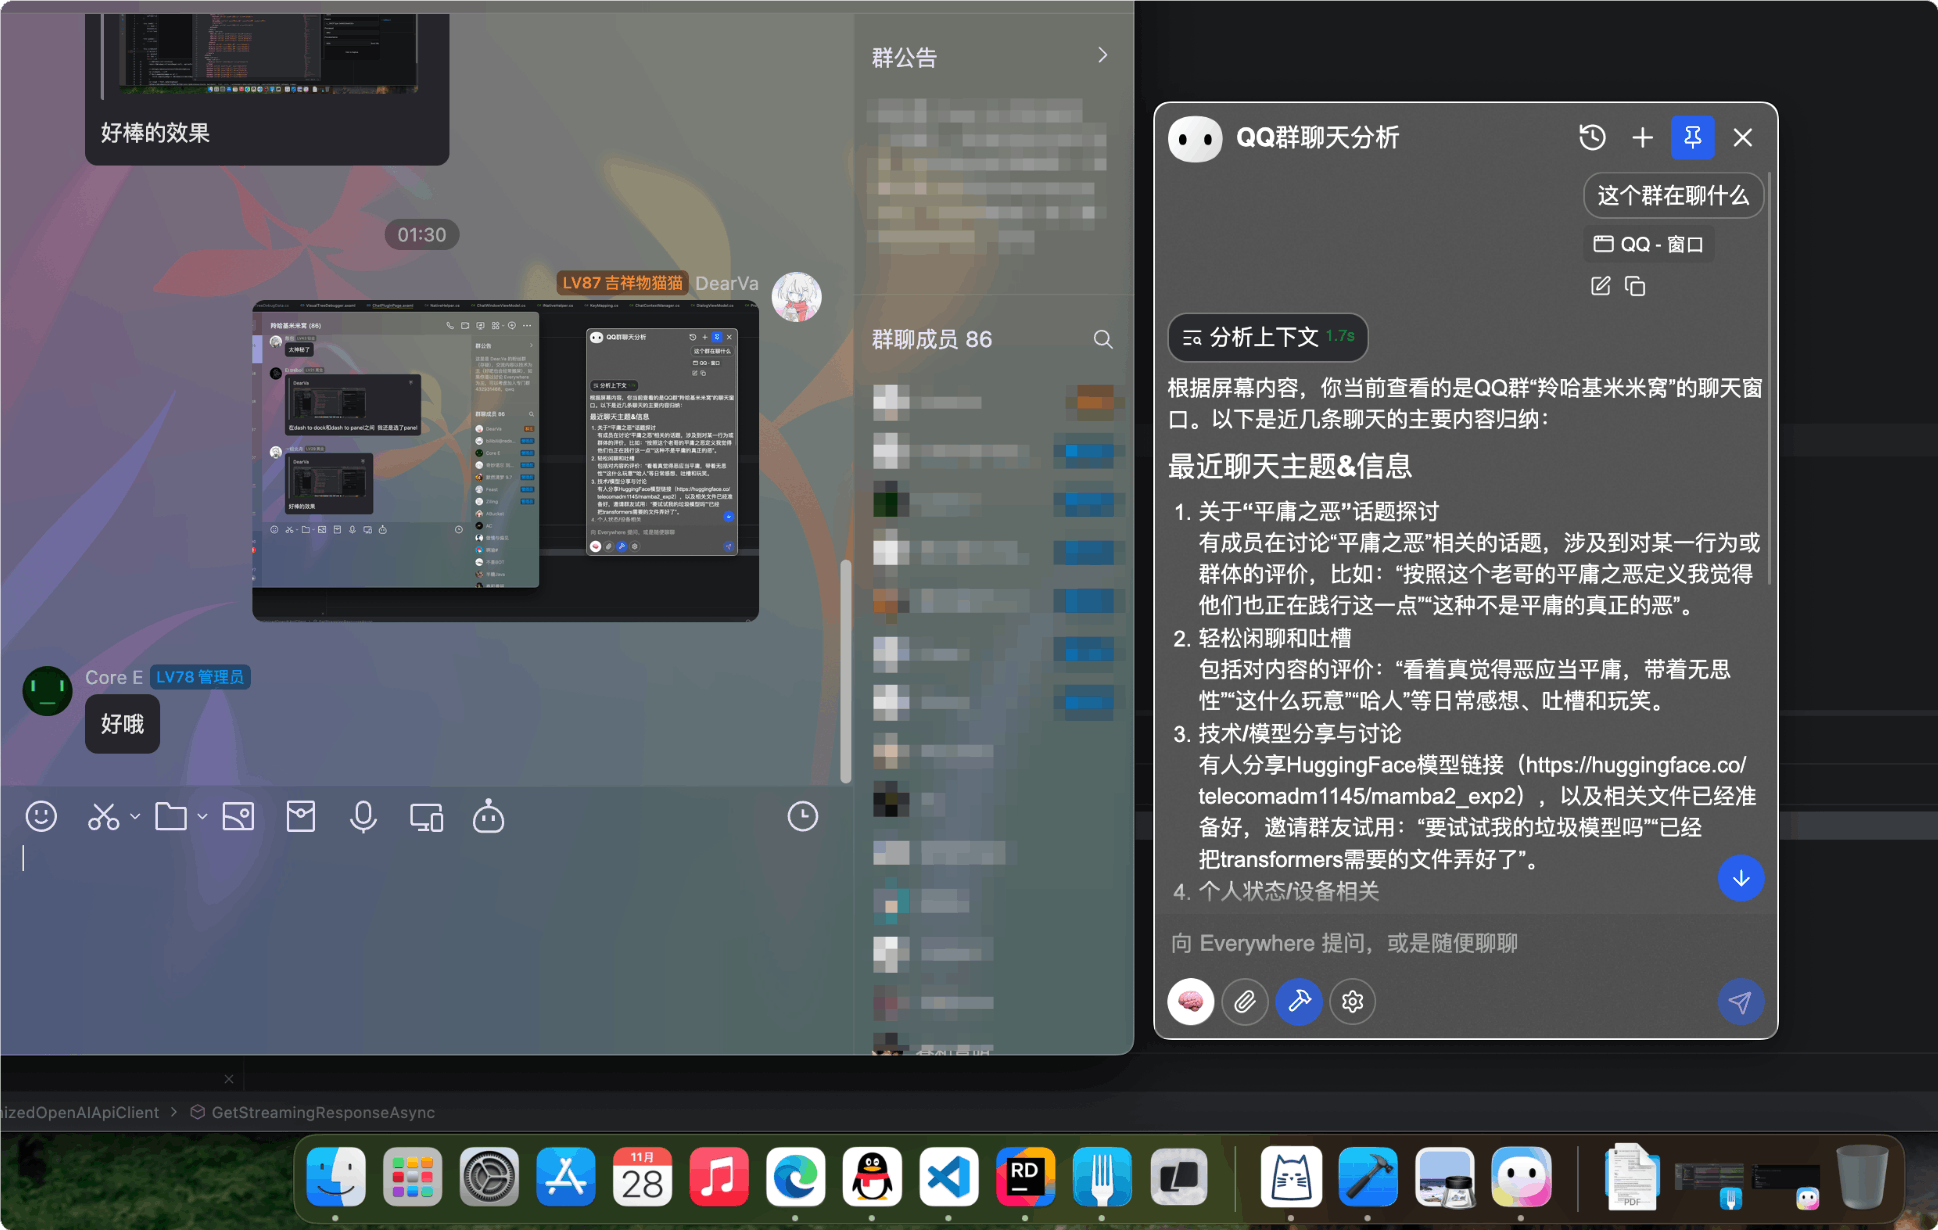Open QQ from the Dock
Image resolution: width=1938 pixels, height=1230 pixels.
pos(872,1177)
